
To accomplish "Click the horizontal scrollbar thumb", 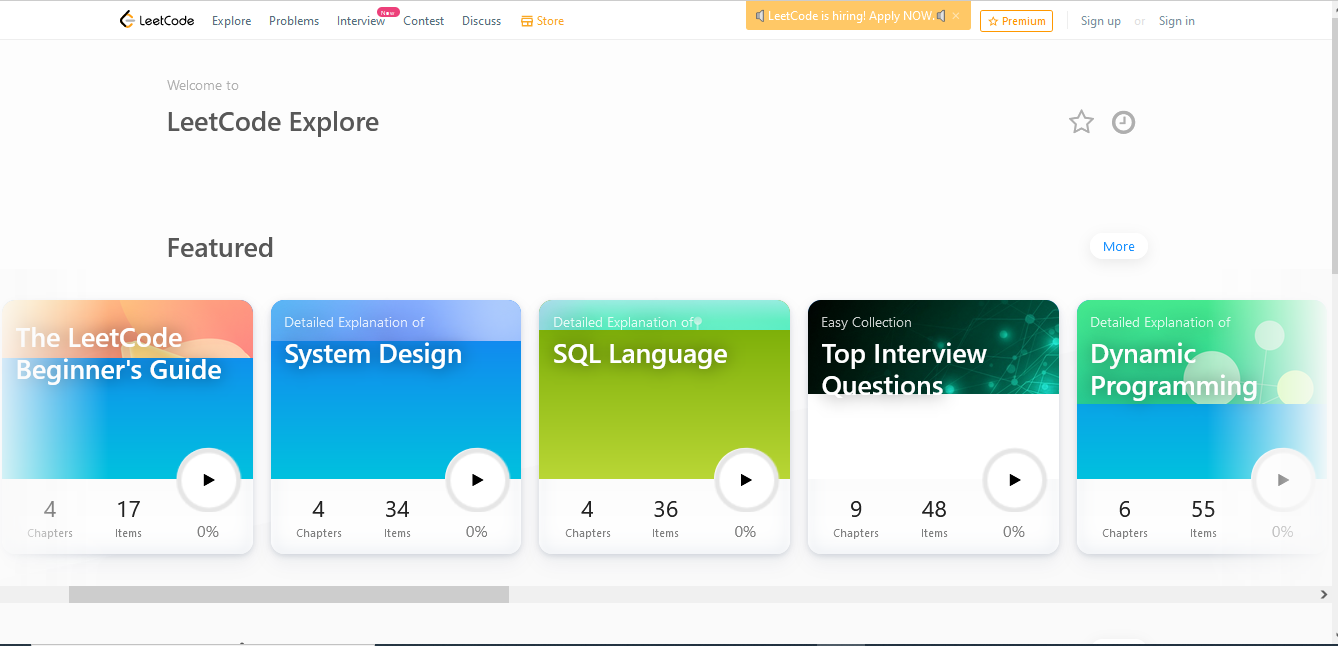I will click(x=289, y=594).
